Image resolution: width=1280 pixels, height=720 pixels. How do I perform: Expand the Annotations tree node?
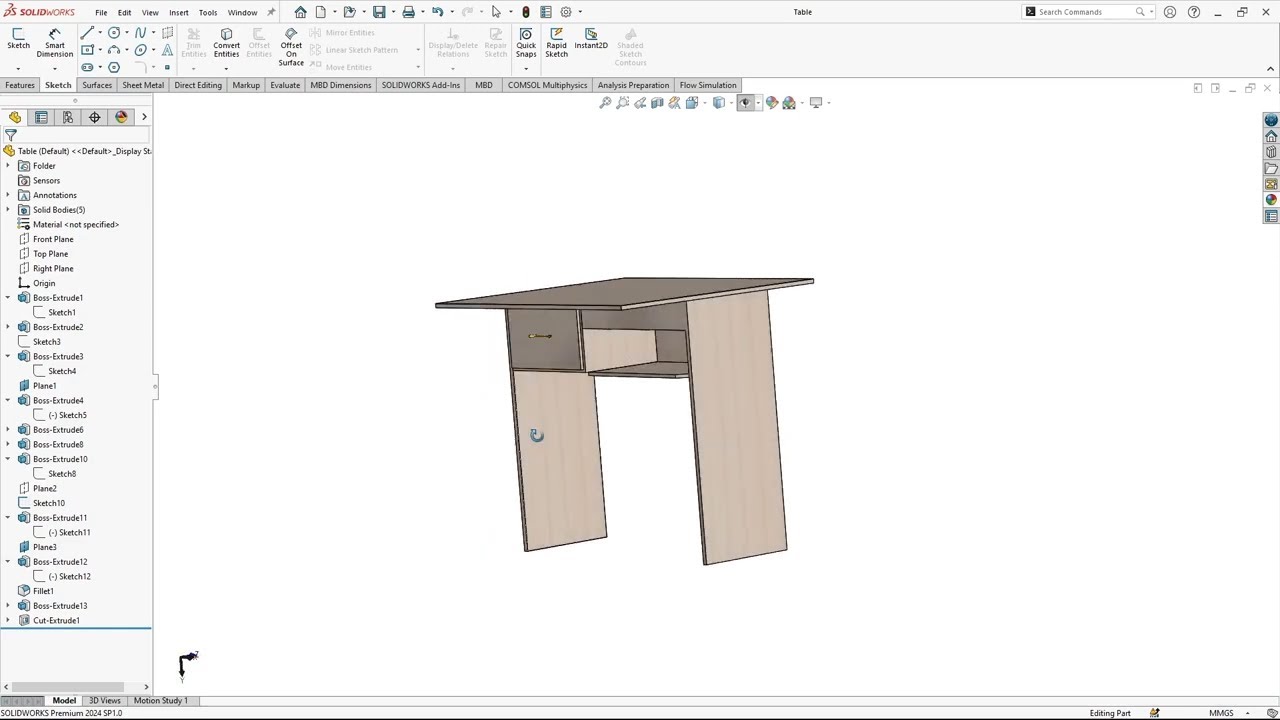click(8, 195)
